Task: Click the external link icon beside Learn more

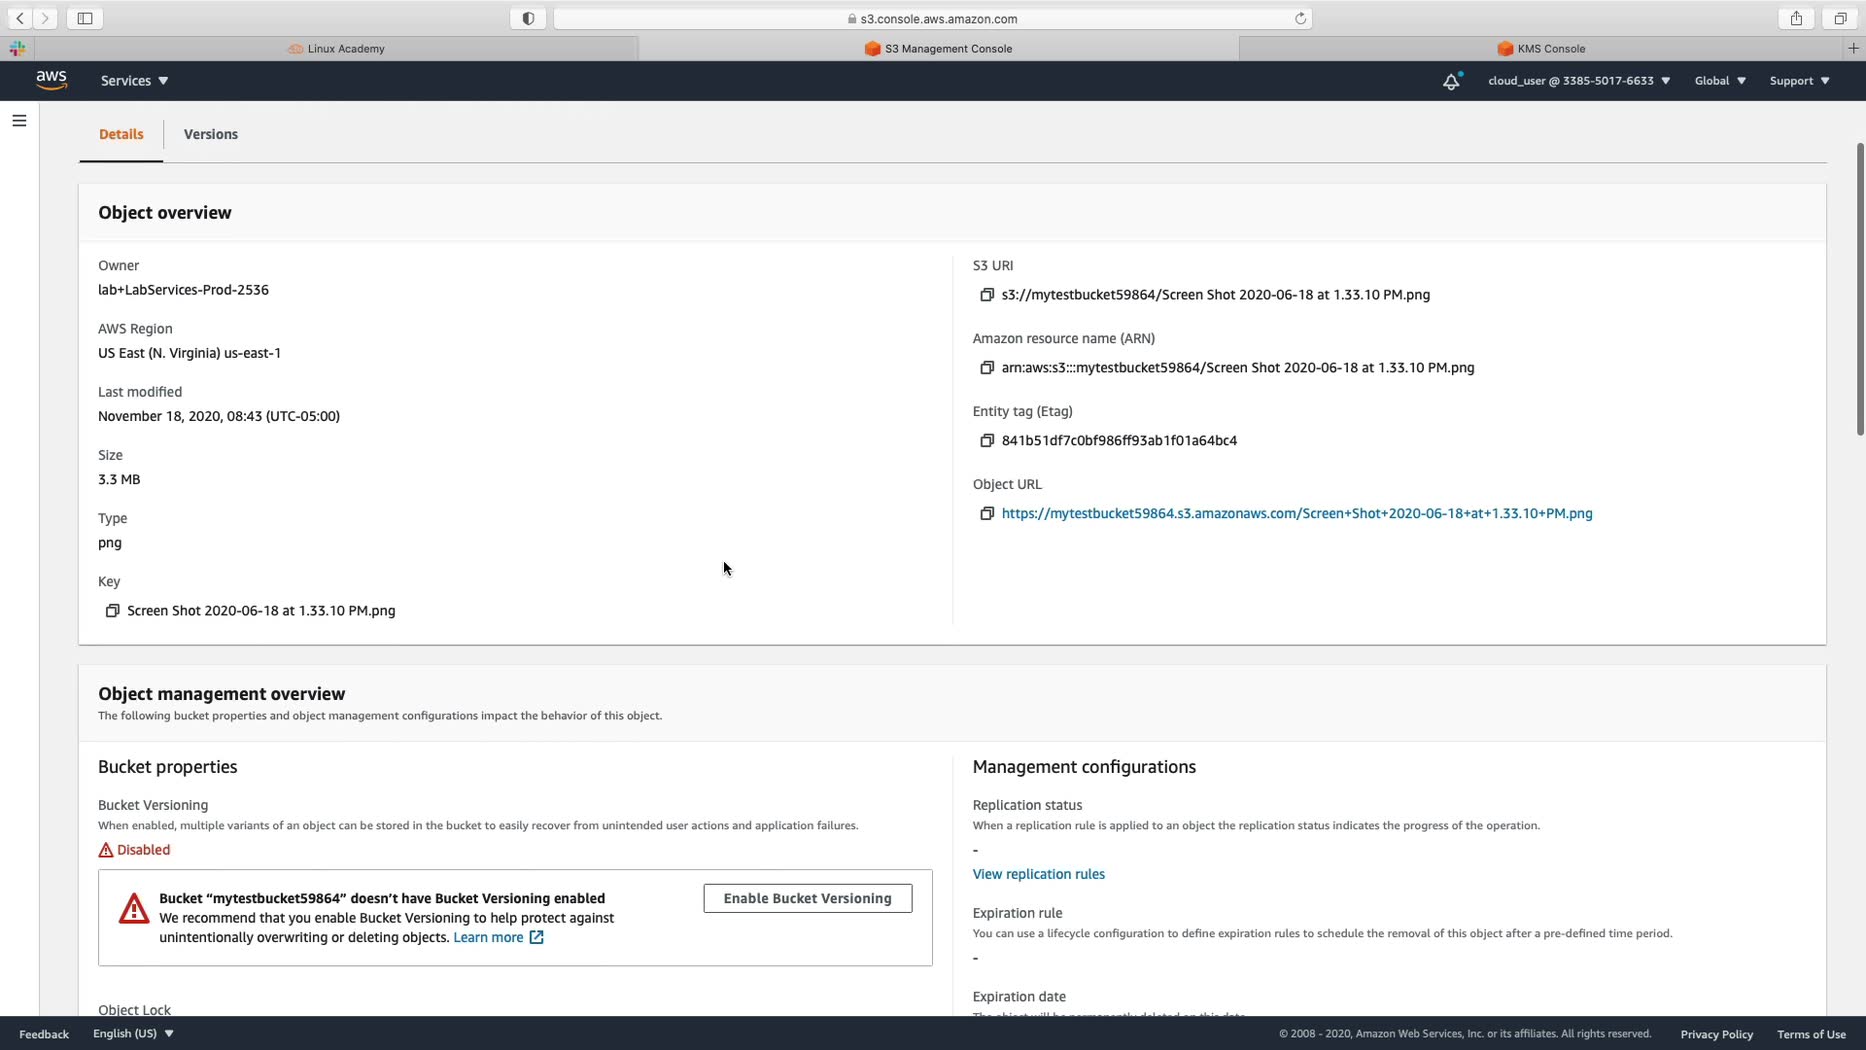Action: 537,937
